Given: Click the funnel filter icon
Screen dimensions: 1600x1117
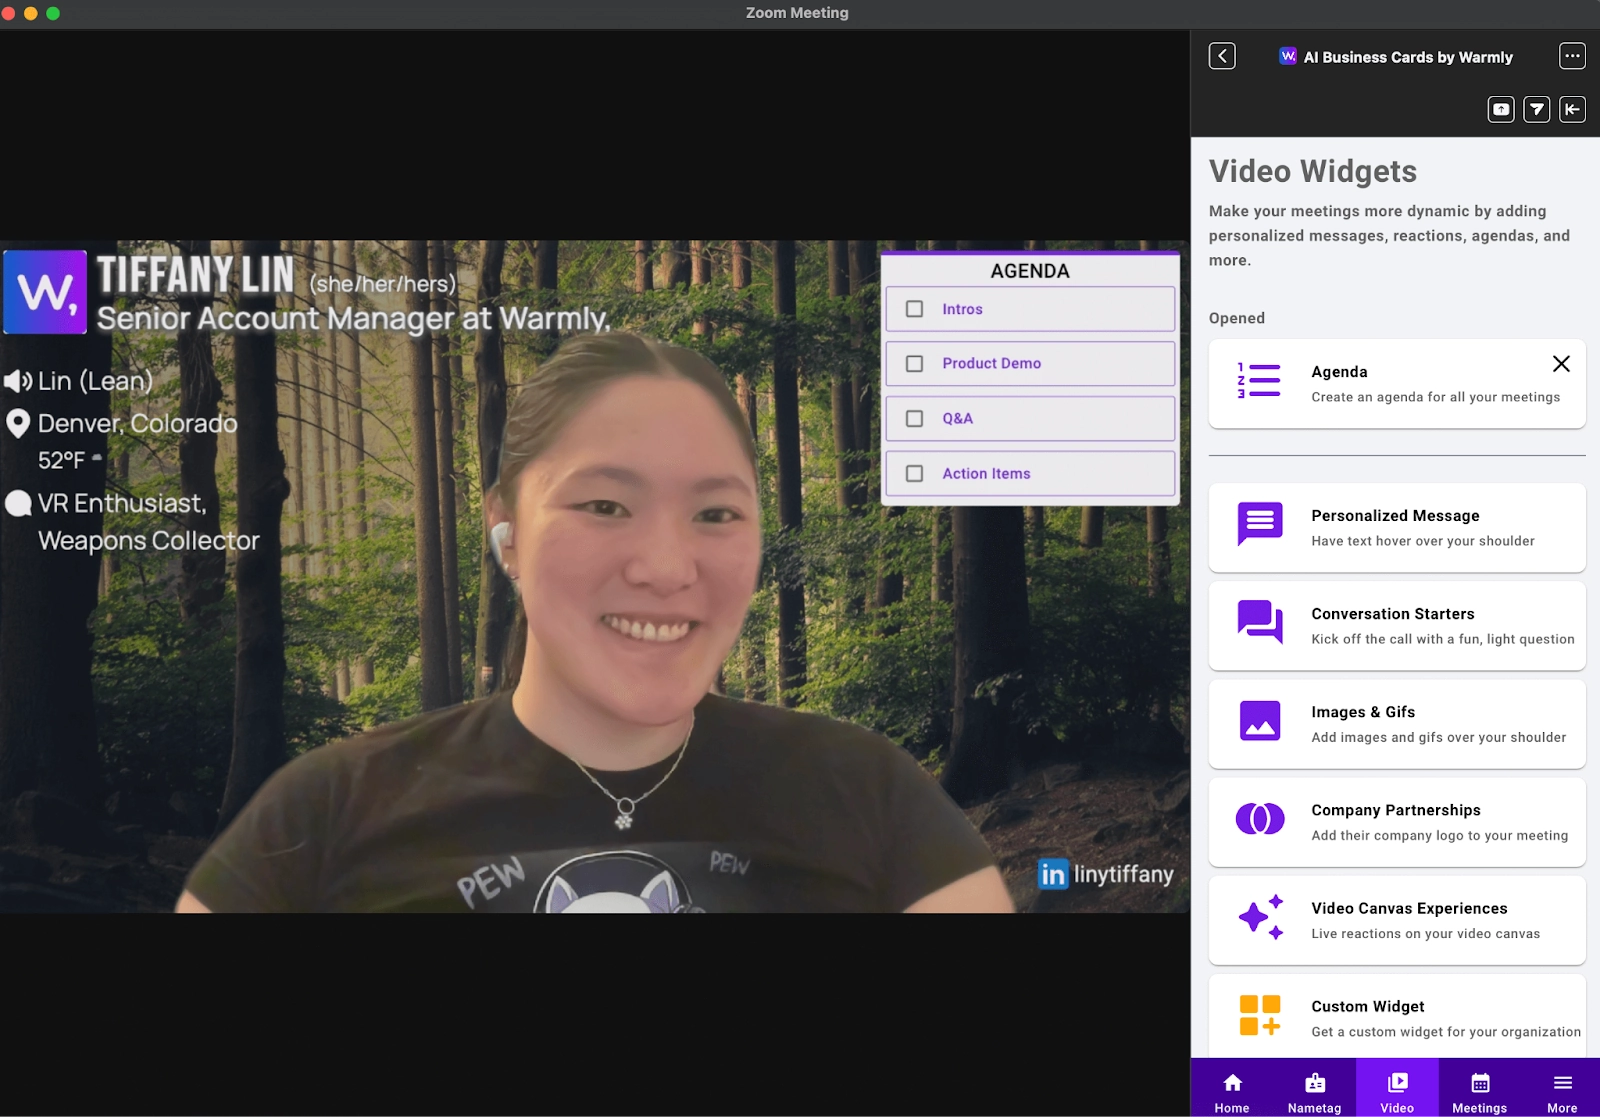Looking at the screenshot, I should (x=1537, y=109).
